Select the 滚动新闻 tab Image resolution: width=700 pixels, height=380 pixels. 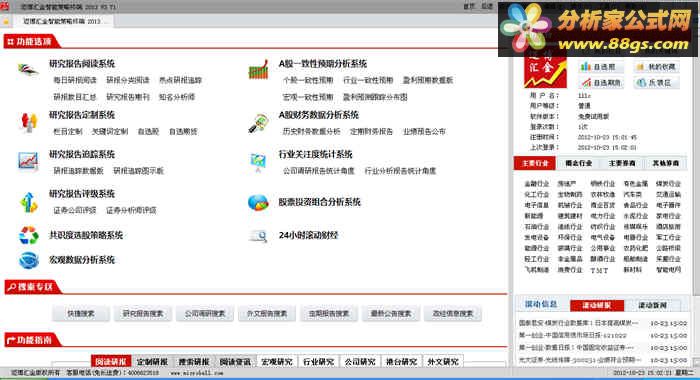[x=652, y=305]
